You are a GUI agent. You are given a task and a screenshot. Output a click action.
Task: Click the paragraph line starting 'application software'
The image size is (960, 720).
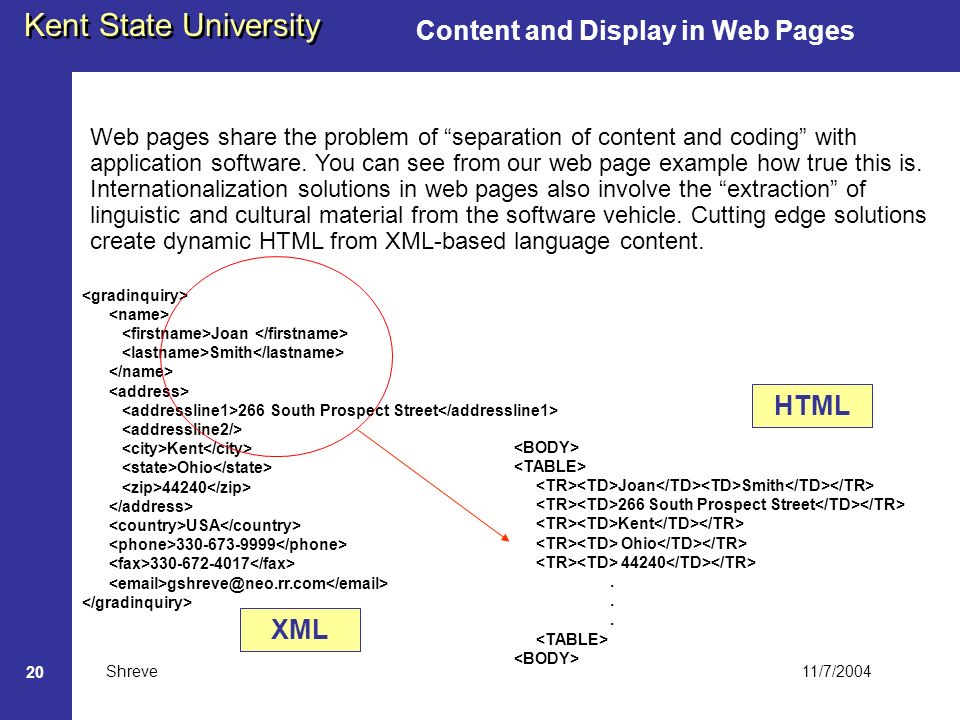pos(506,163)
